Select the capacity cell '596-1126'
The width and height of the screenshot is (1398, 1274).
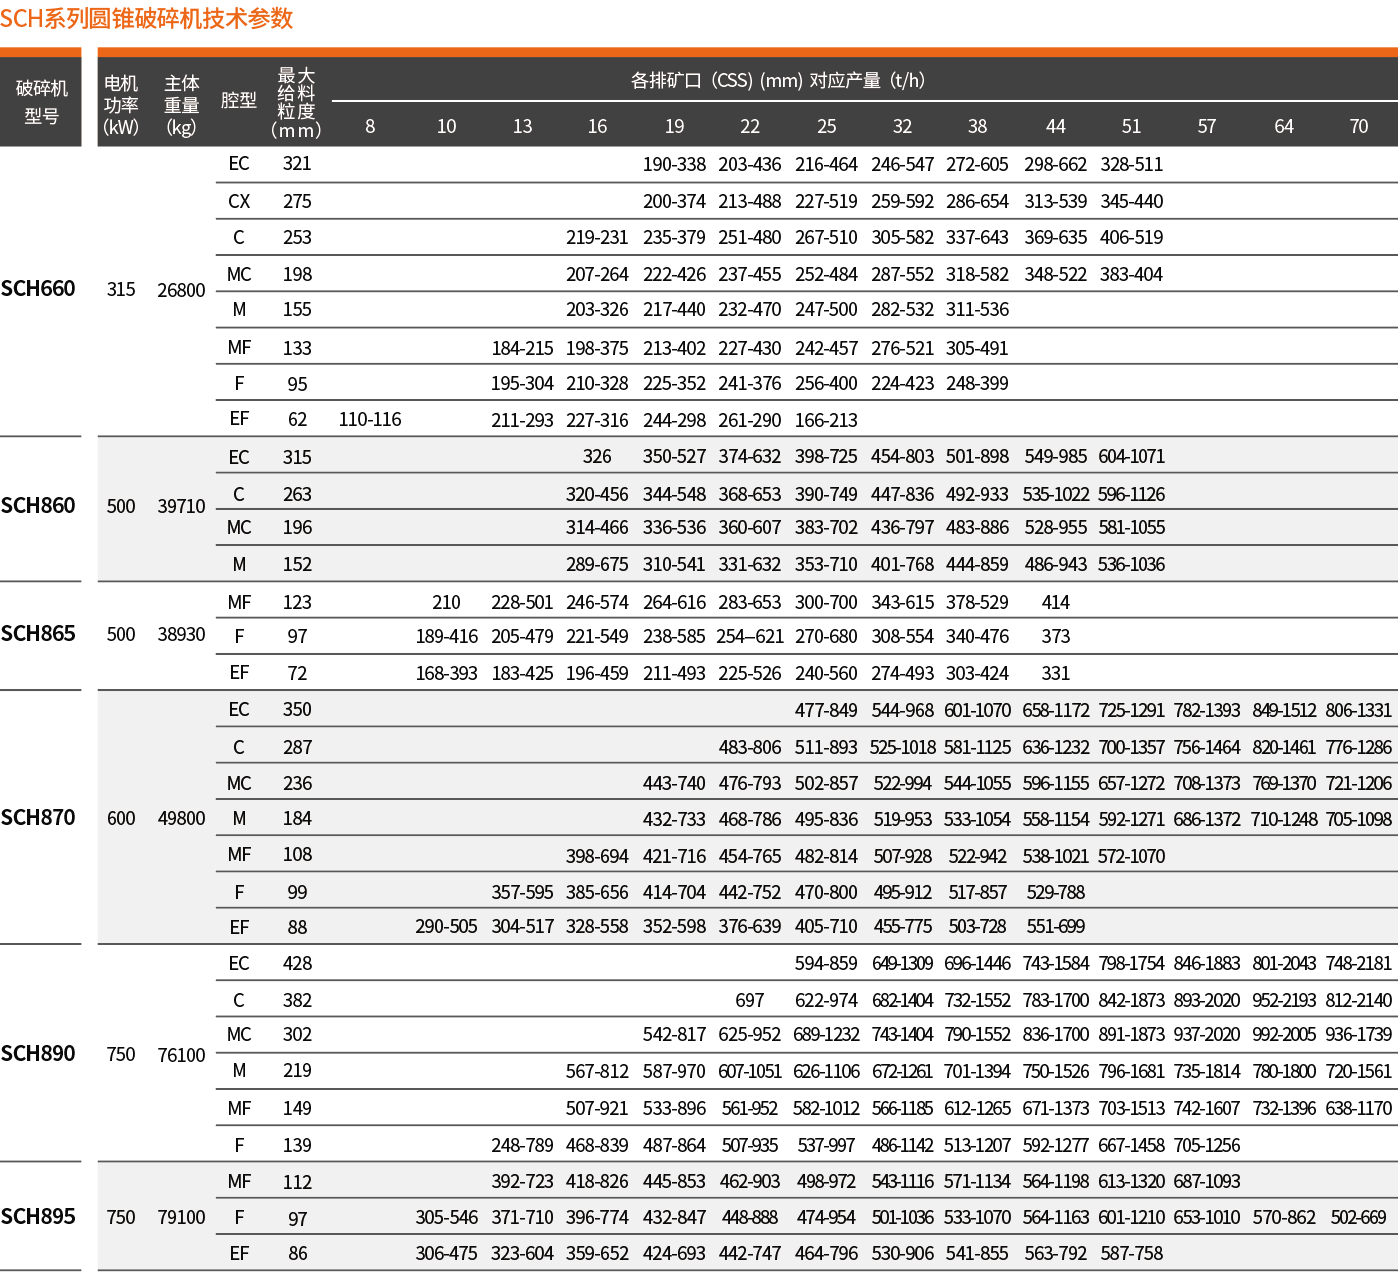tap(1132, 495)
